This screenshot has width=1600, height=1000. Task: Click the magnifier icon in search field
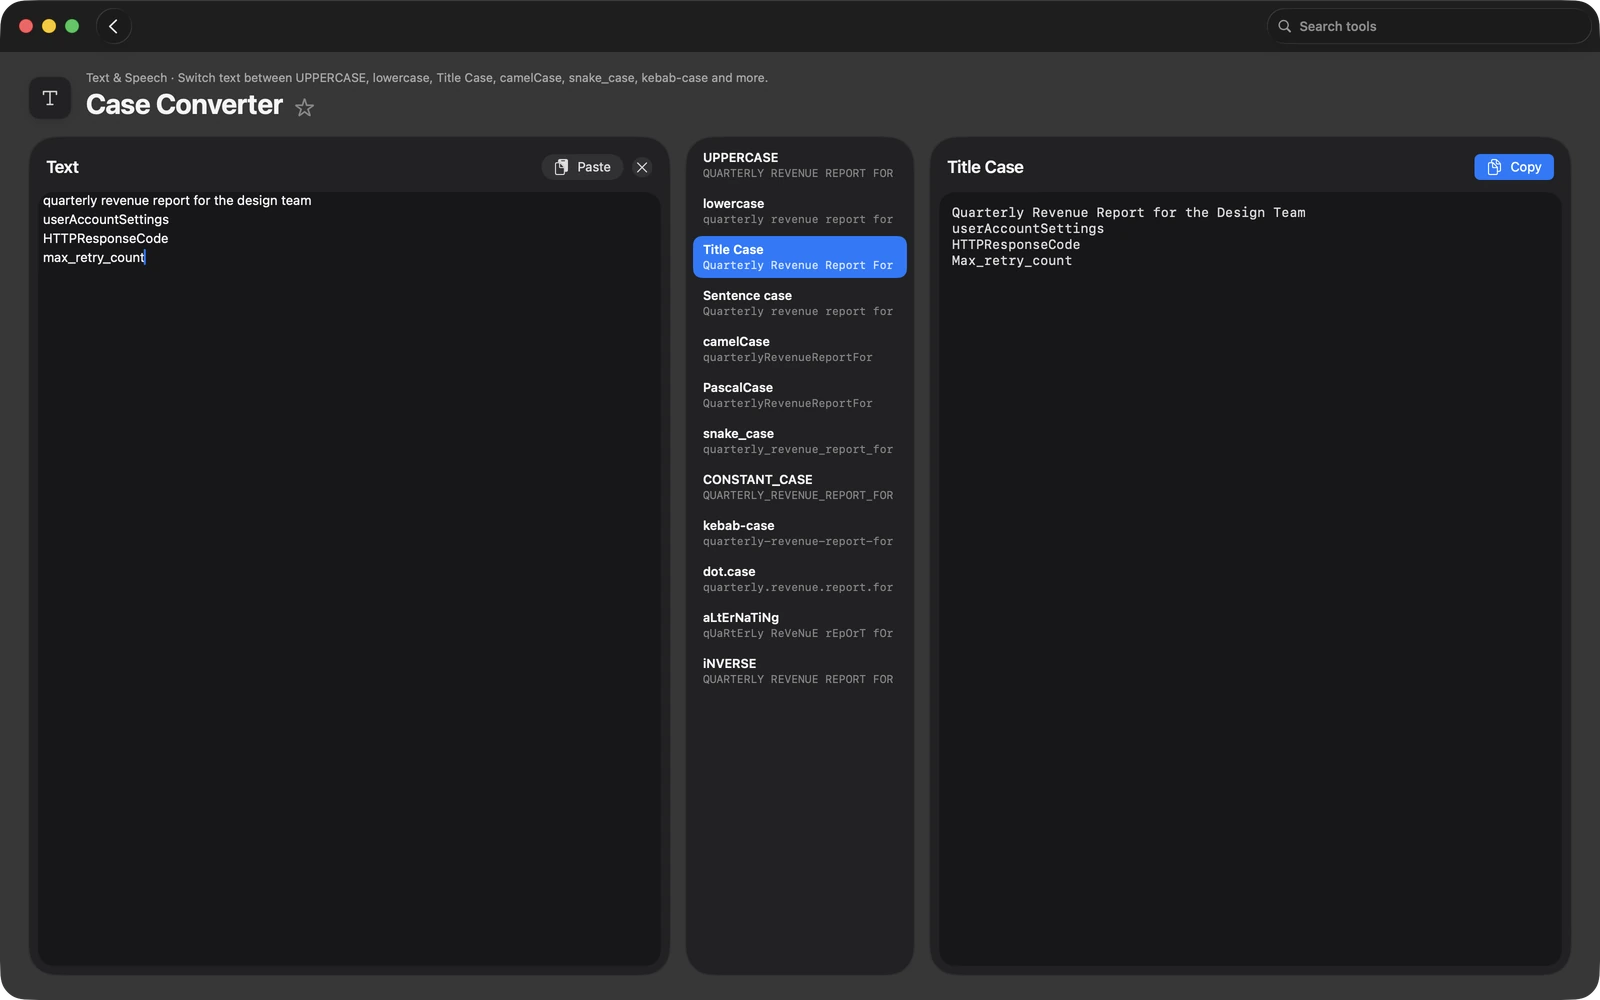click(1285, 27)
